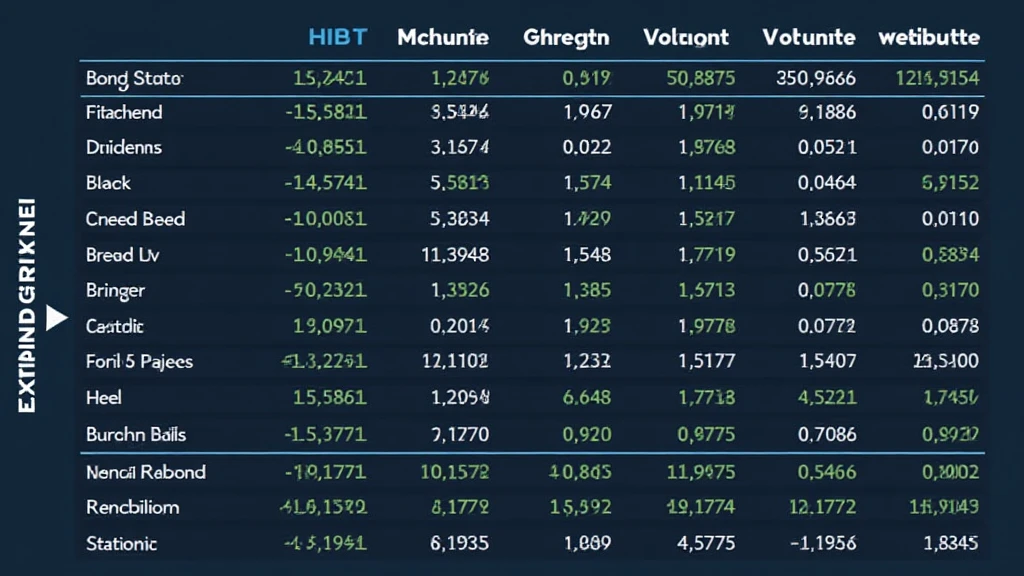Select the Fitachend row label
Image resolution: width=1024 pixels, height=576 pixels.
point(124,113)
